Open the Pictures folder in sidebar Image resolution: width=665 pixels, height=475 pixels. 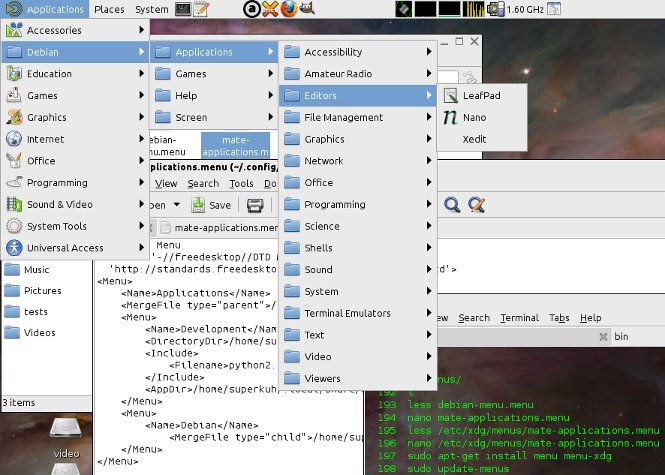click(x=33, y=291)
